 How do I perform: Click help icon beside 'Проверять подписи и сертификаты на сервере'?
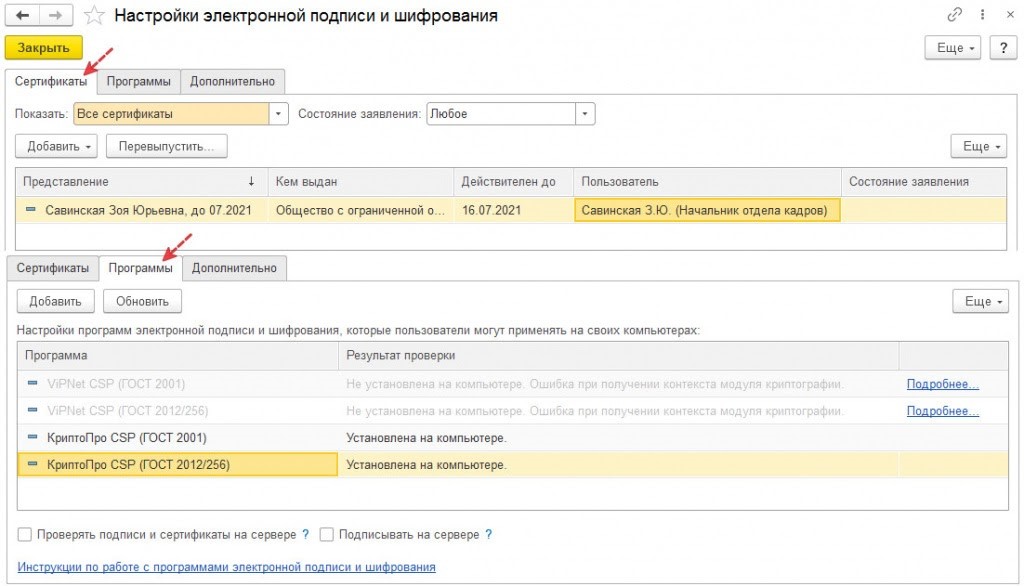pyautogui.click(x=305, y=535)
